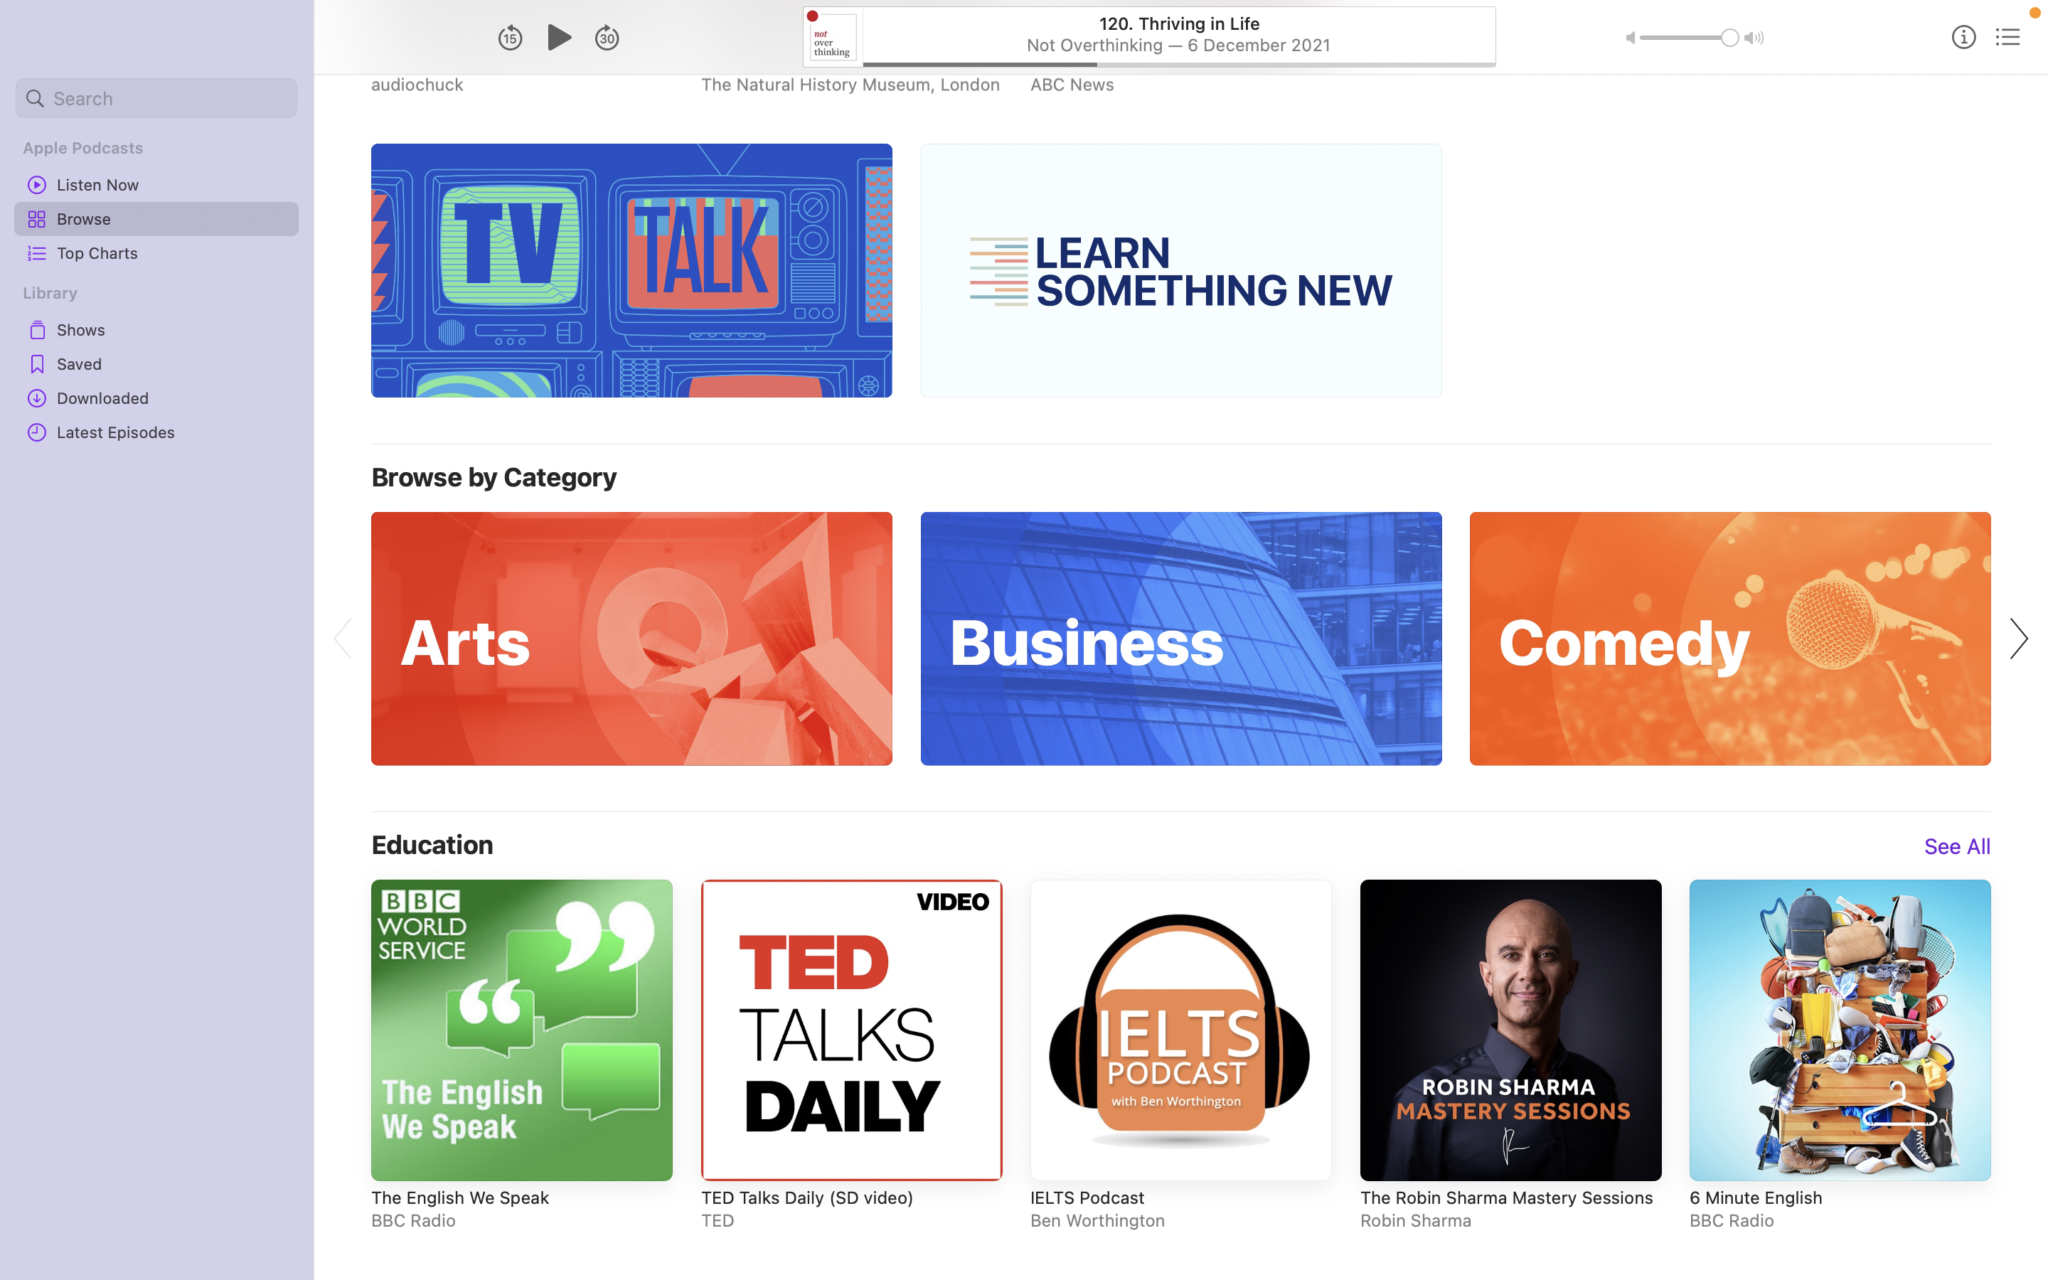
Task: Click the Saved bookmark icon
Action: [37, 364]
